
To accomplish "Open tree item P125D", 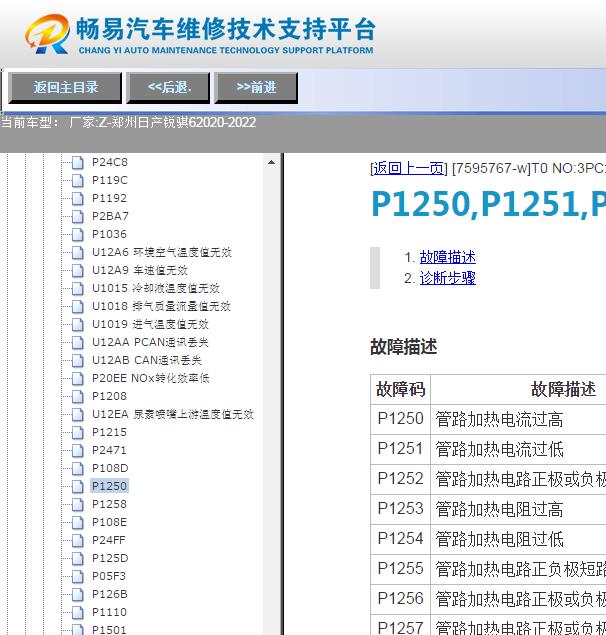I will point(110,558).
